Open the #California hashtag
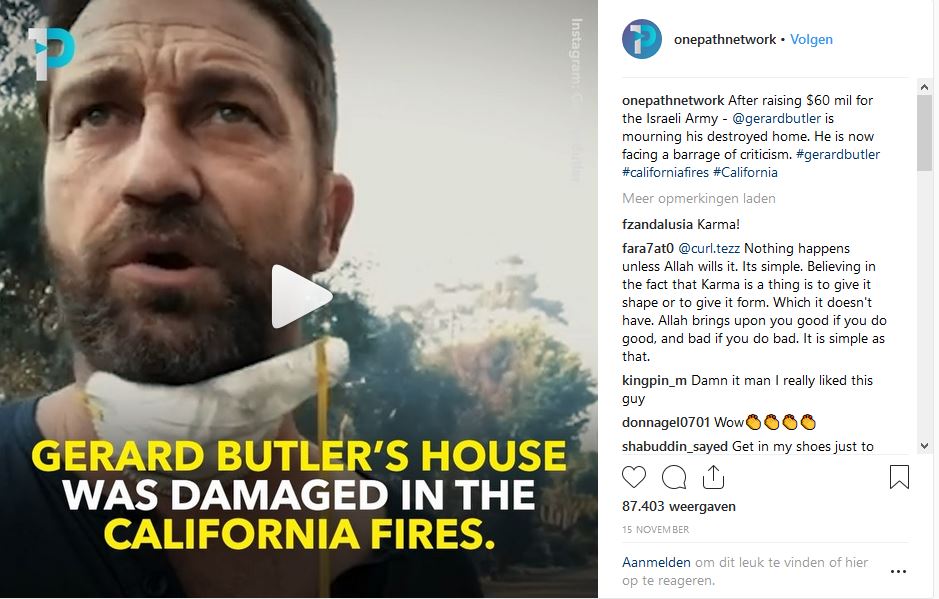Image resolution: width=939 pixels, height=599 pixels. [x=745, y=173]
